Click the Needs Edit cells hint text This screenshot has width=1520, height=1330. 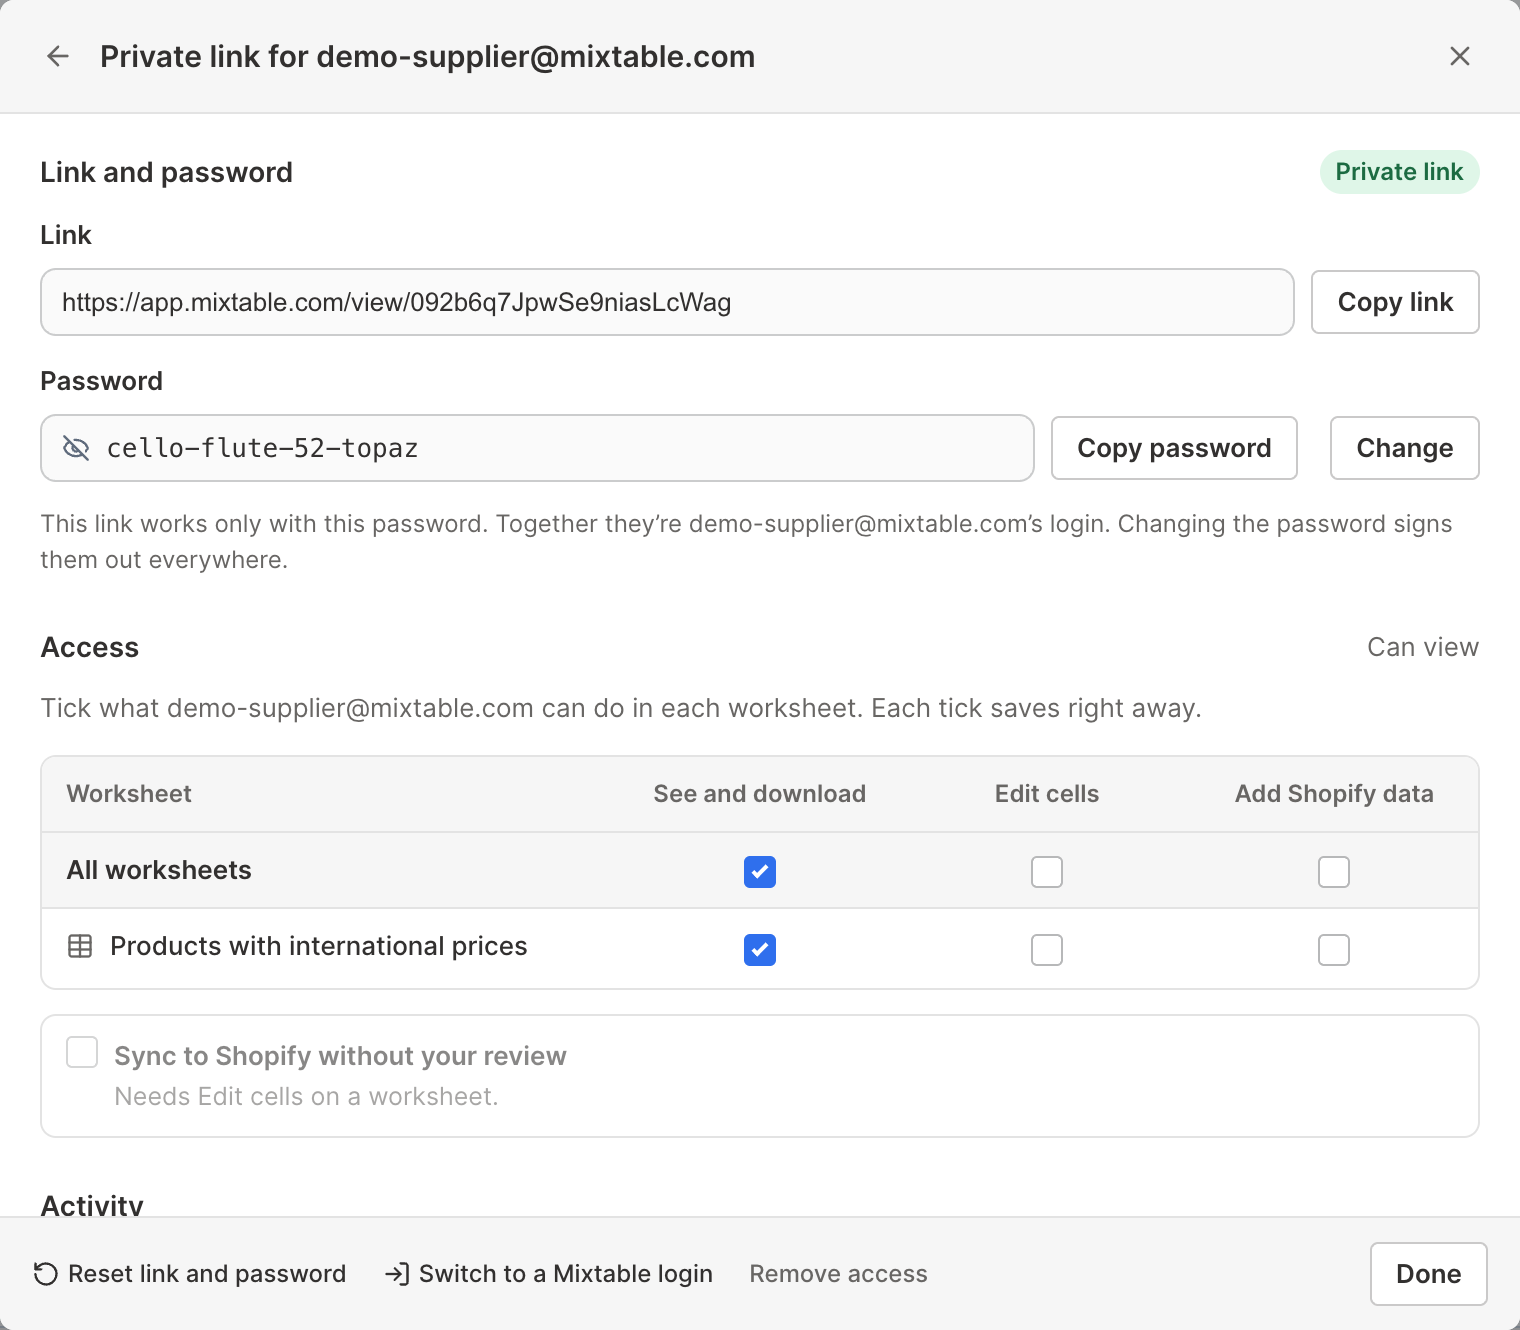(x=306, y=1097)
